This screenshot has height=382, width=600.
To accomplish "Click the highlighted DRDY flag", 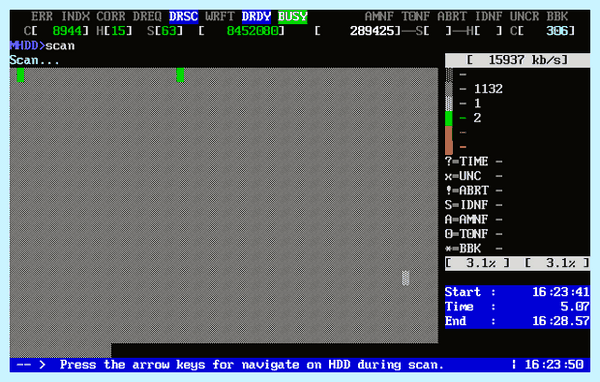I will (256, 16).
